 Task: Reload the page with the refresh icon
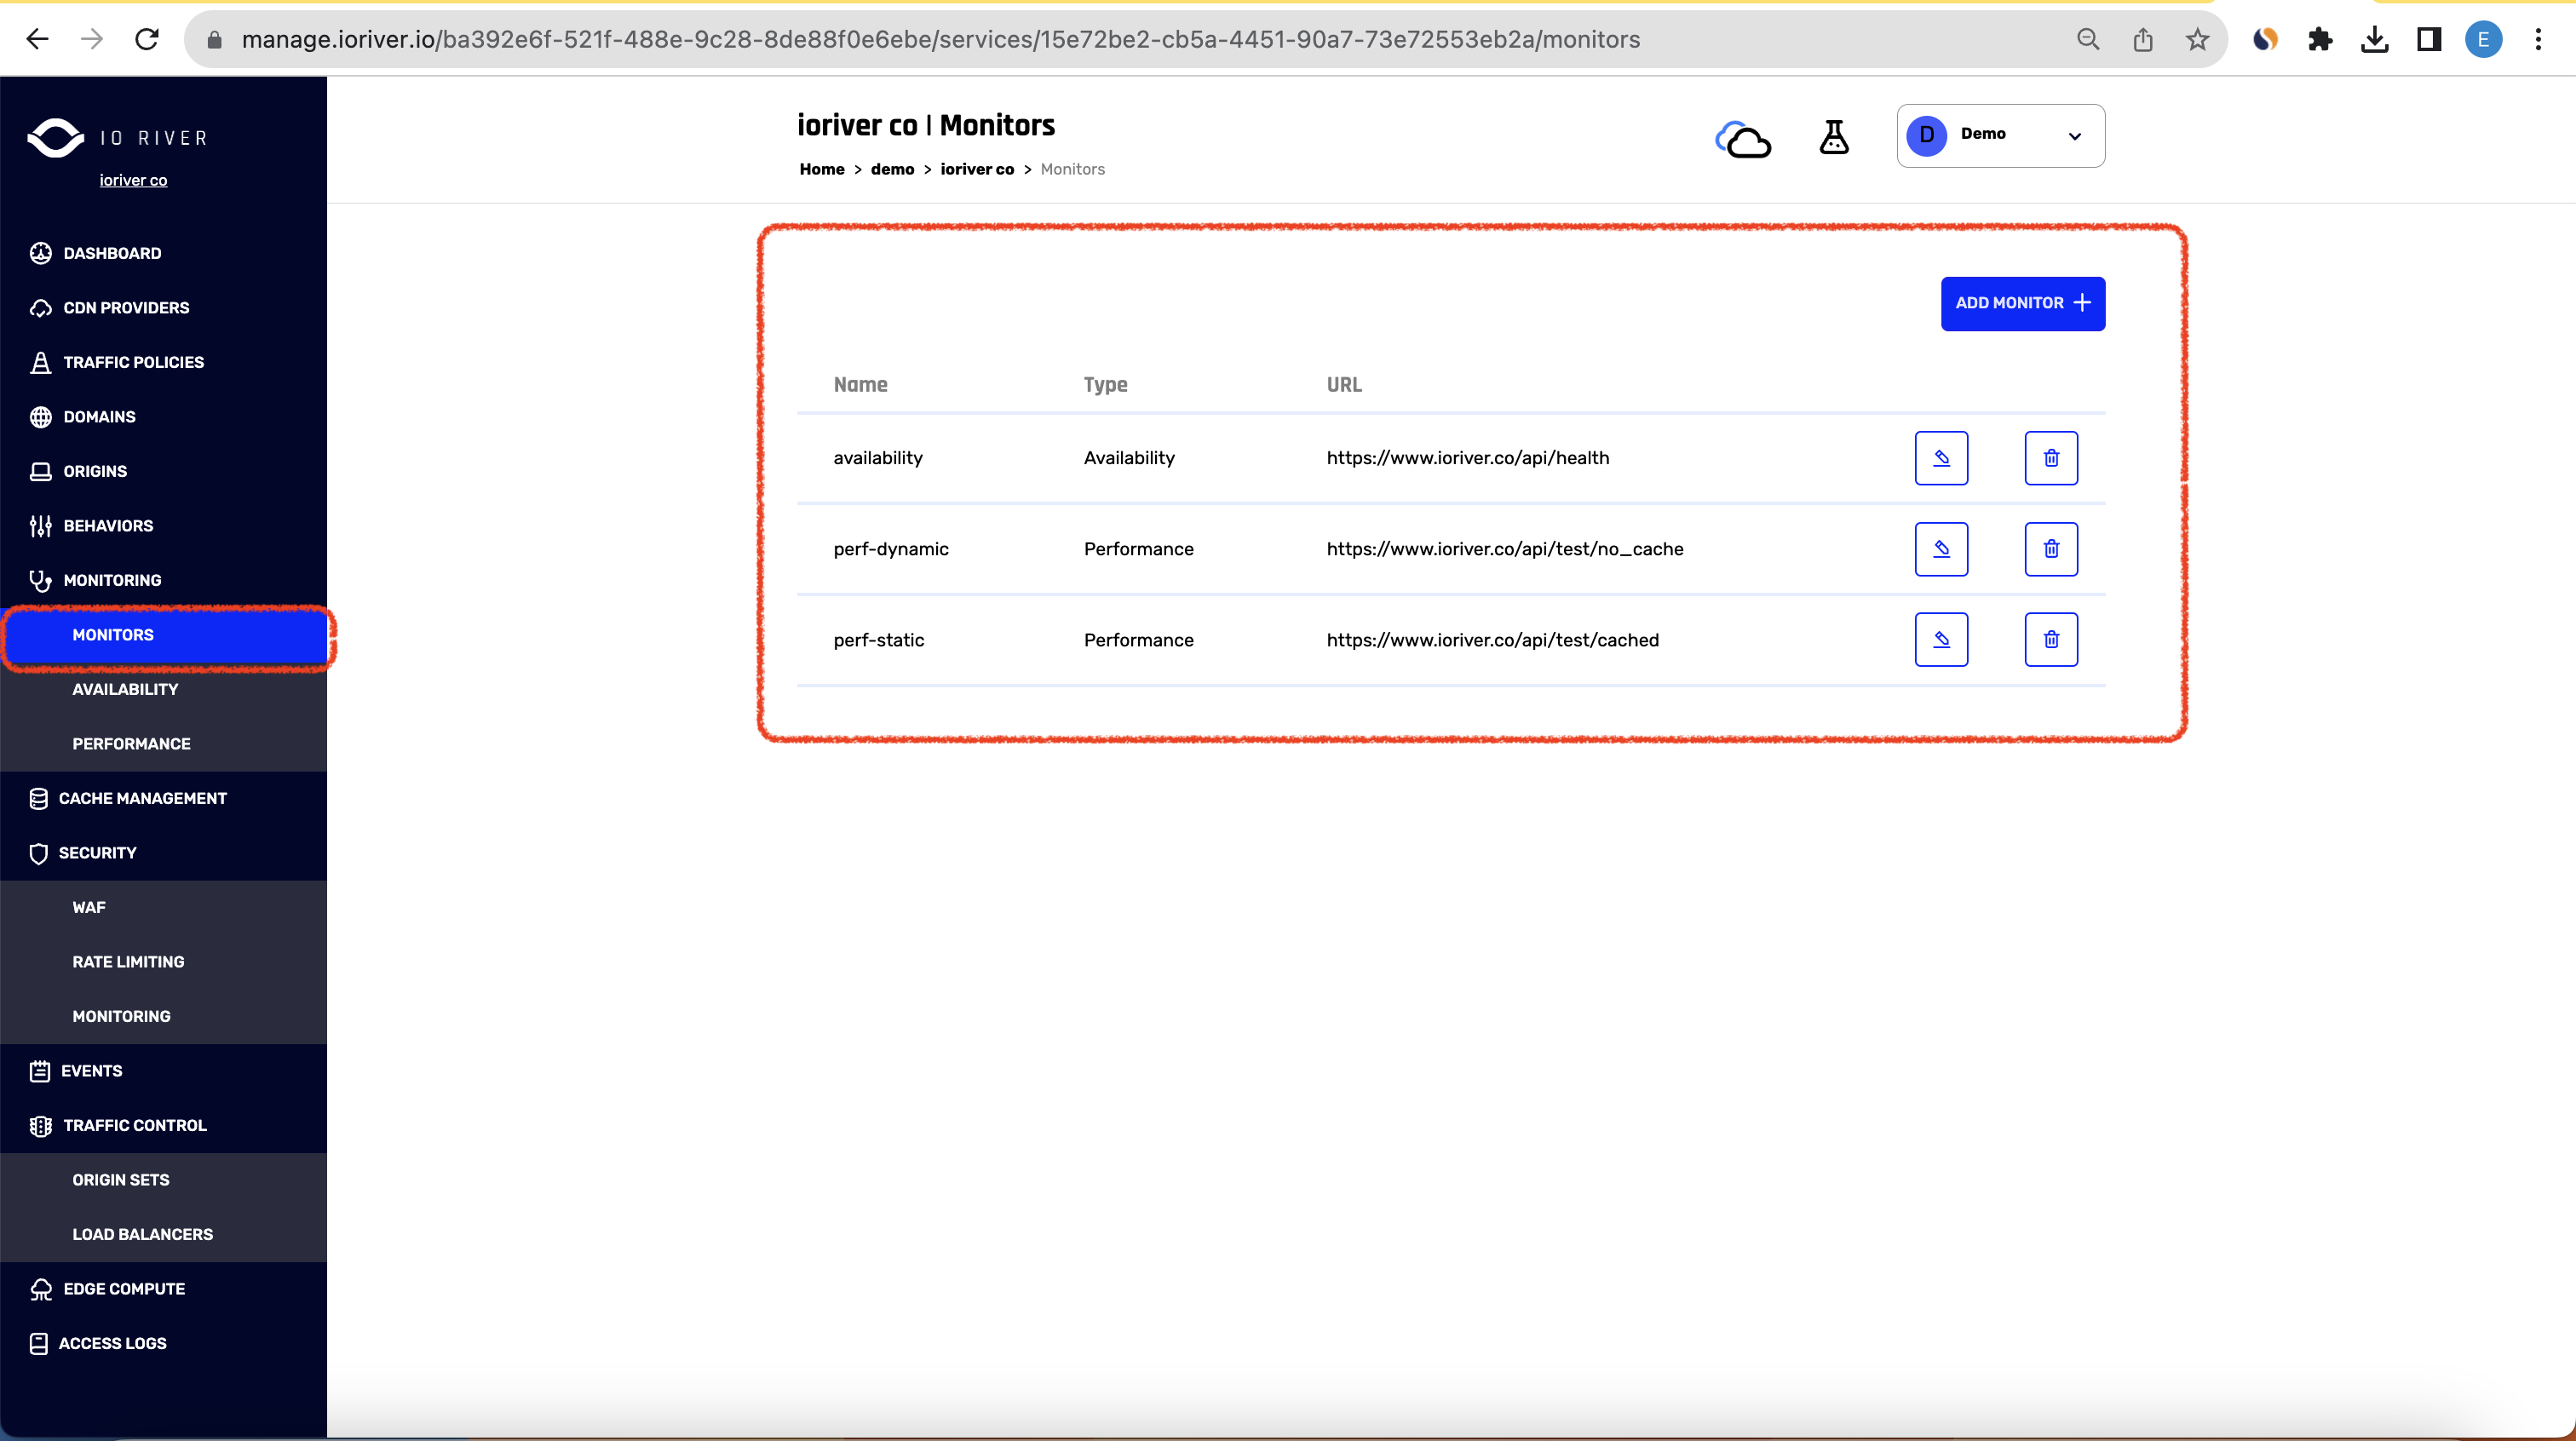147,39
